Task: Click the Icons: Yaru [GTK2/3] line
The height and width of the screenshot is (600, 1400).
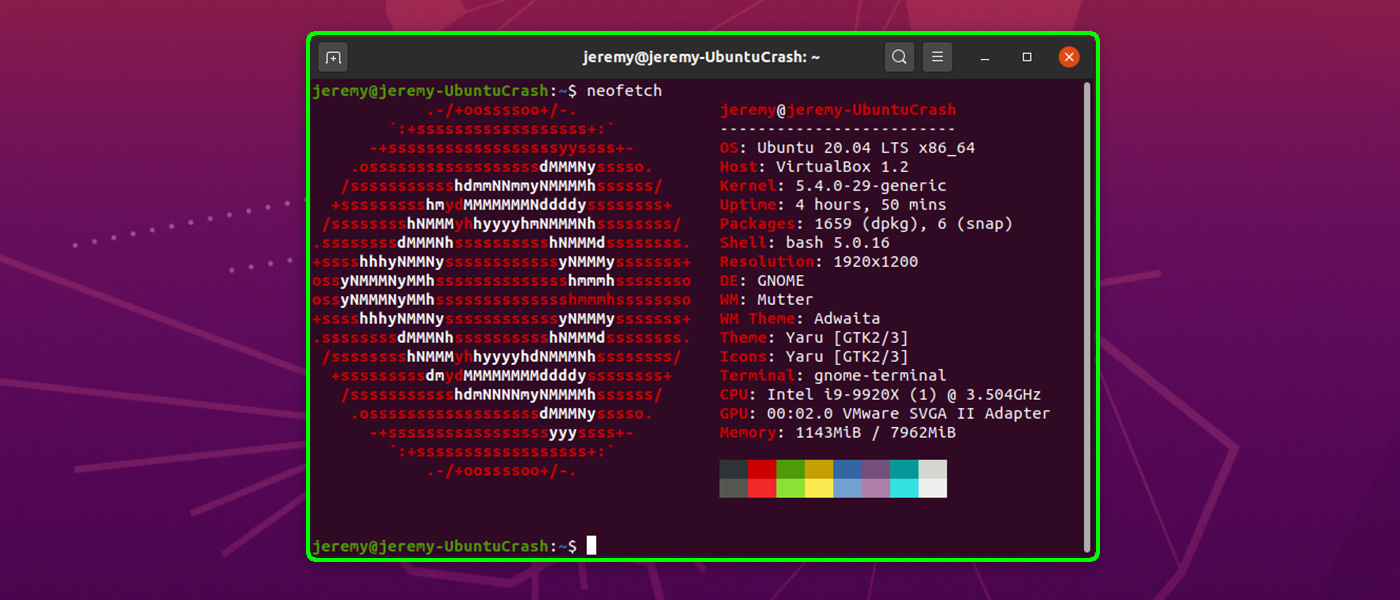Action: point(814,357)
